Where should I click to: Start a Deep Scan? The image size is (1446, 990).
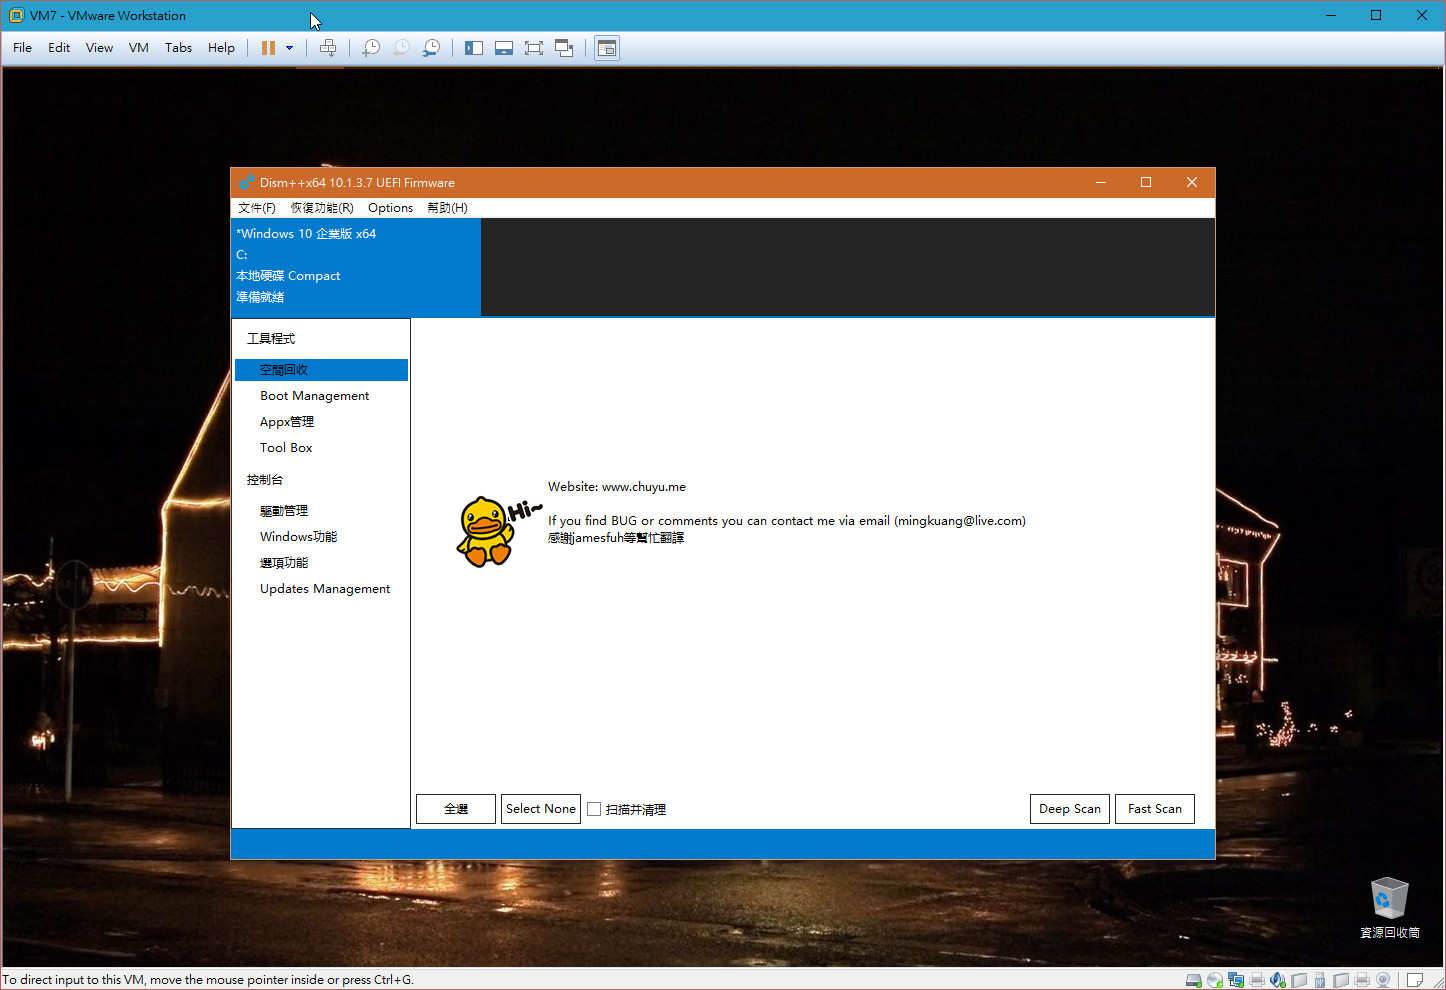1070,809
